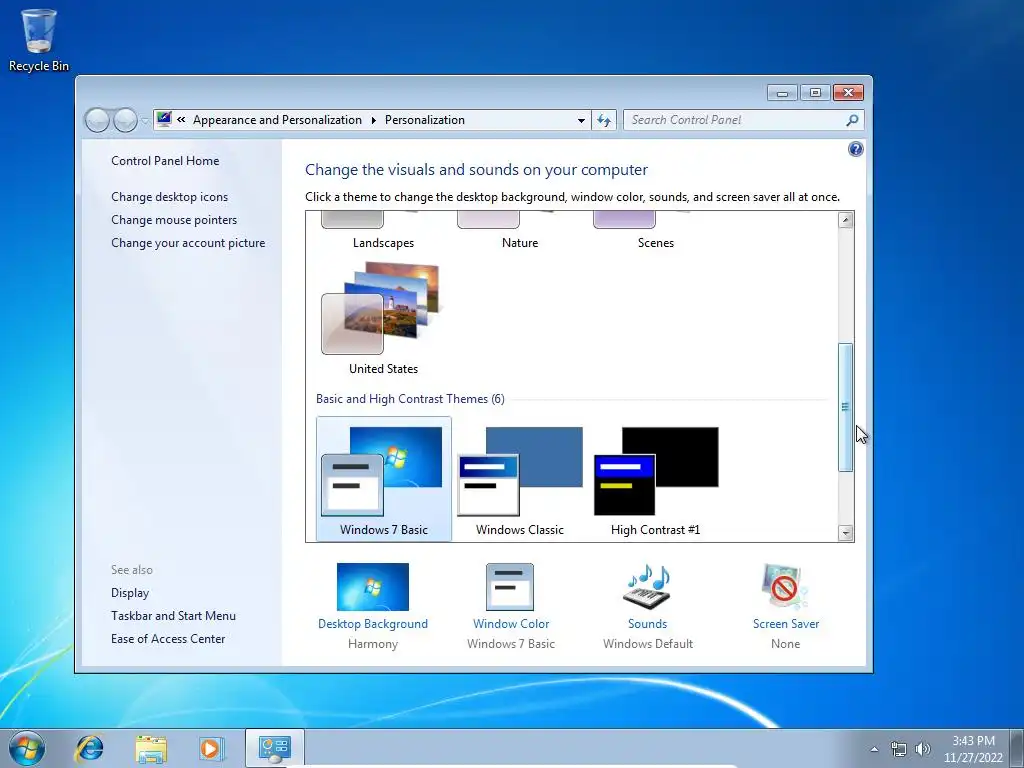Click the Back navigation arrow button
Screen dimensions: 1024x768
97,120
